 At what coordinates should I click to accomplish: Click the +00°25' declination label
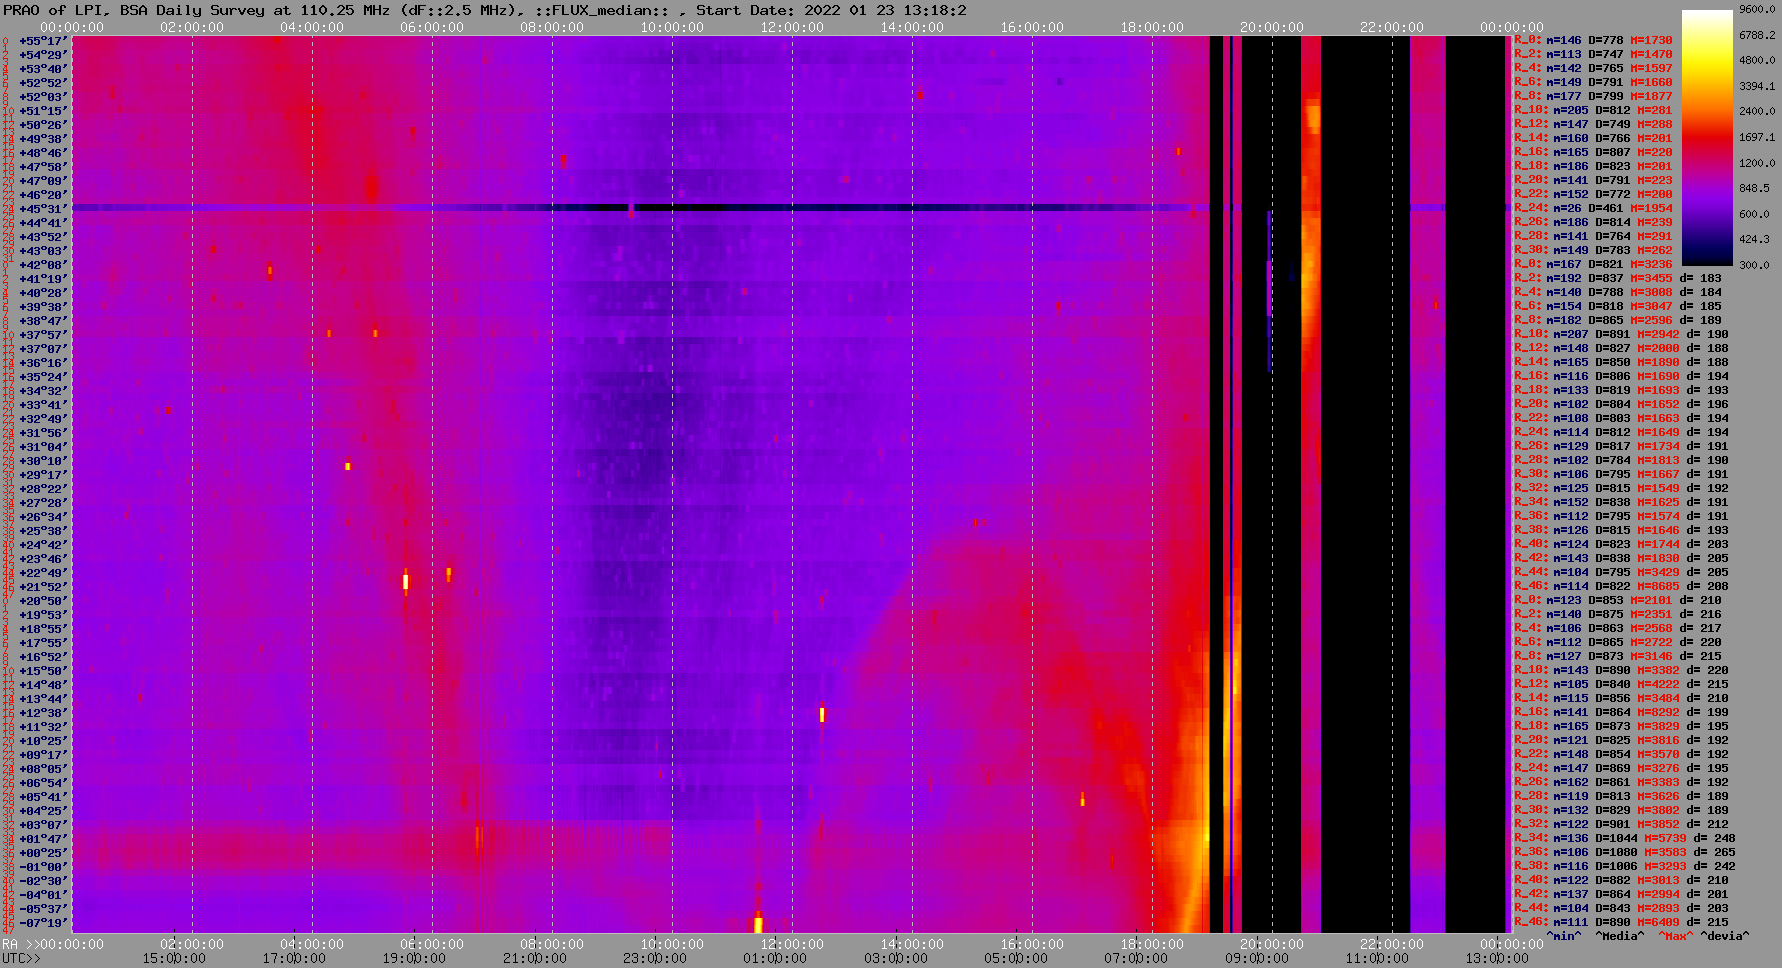43,853
